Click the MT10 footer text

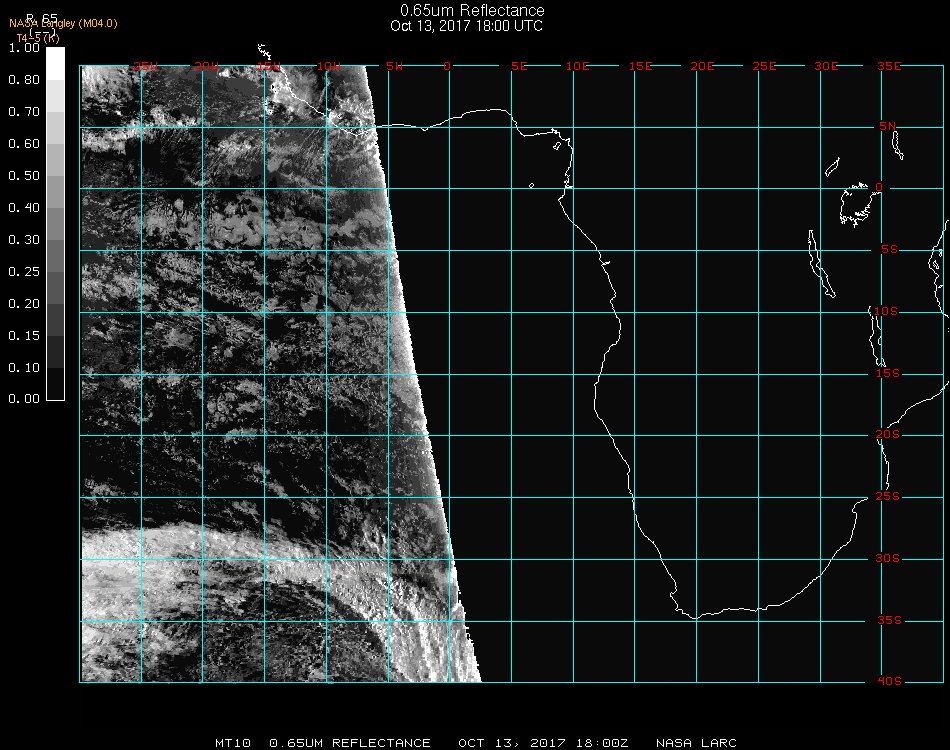pos(232,743)
